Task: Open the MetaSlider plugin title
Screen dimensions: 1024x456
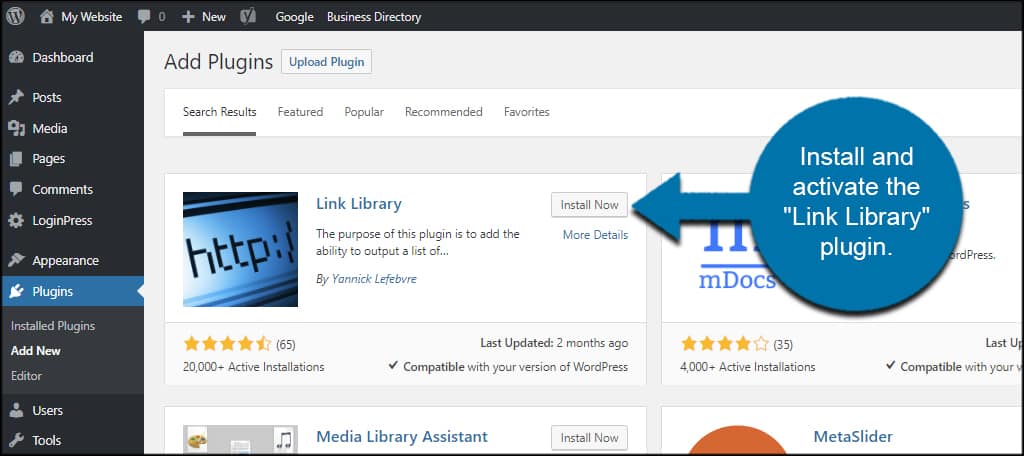Action: [x=853, y=436]
